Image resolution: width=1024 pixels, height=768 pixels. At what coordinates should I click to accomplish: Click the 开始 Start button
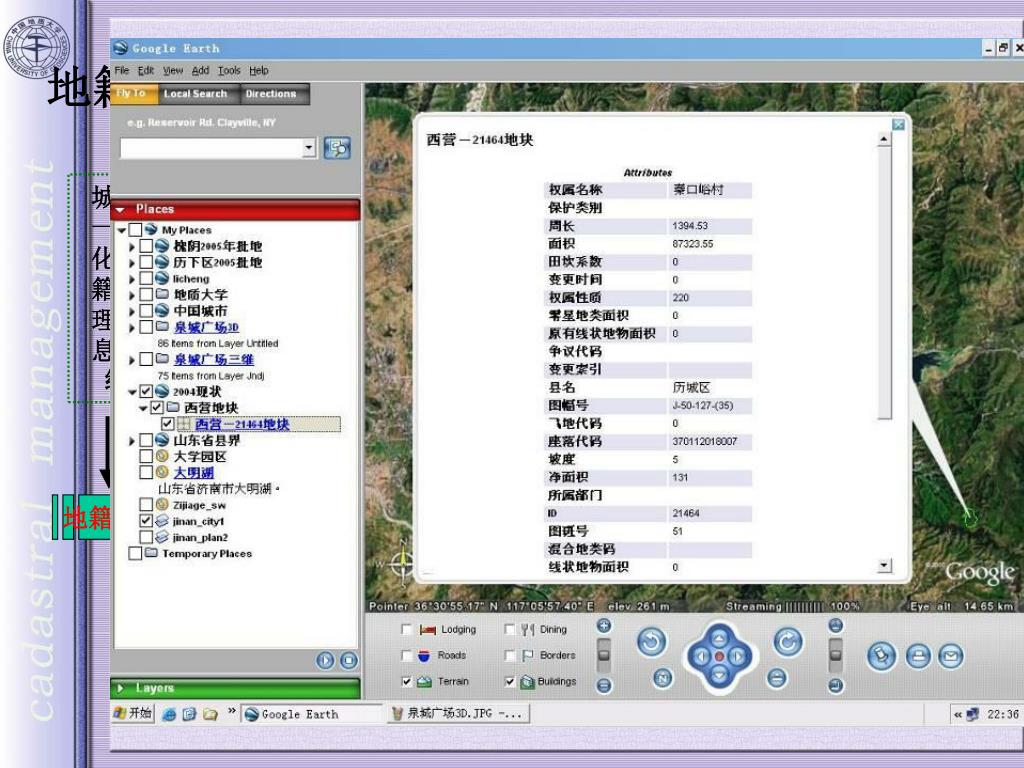coord(133,713)
